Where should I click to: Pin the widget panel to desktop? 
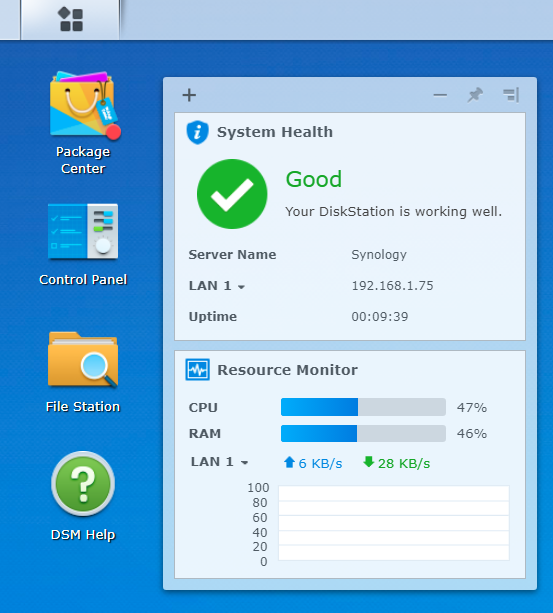[x=475, y=95]
